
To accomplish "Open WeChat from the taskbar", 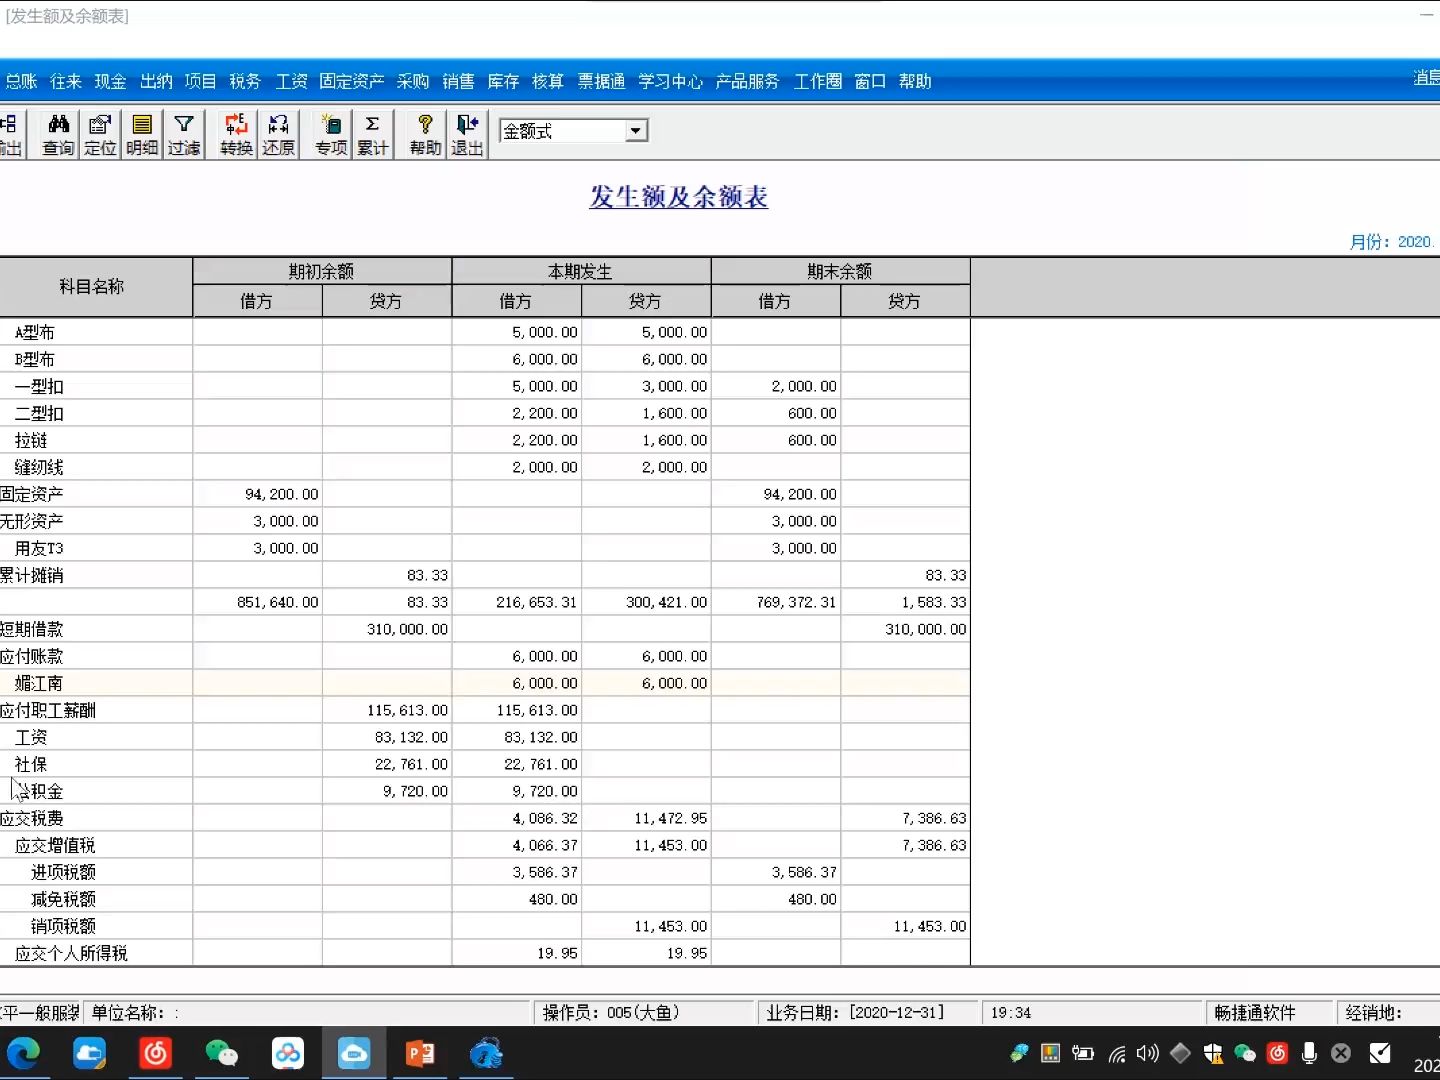I will click(x=222, y=1054).
